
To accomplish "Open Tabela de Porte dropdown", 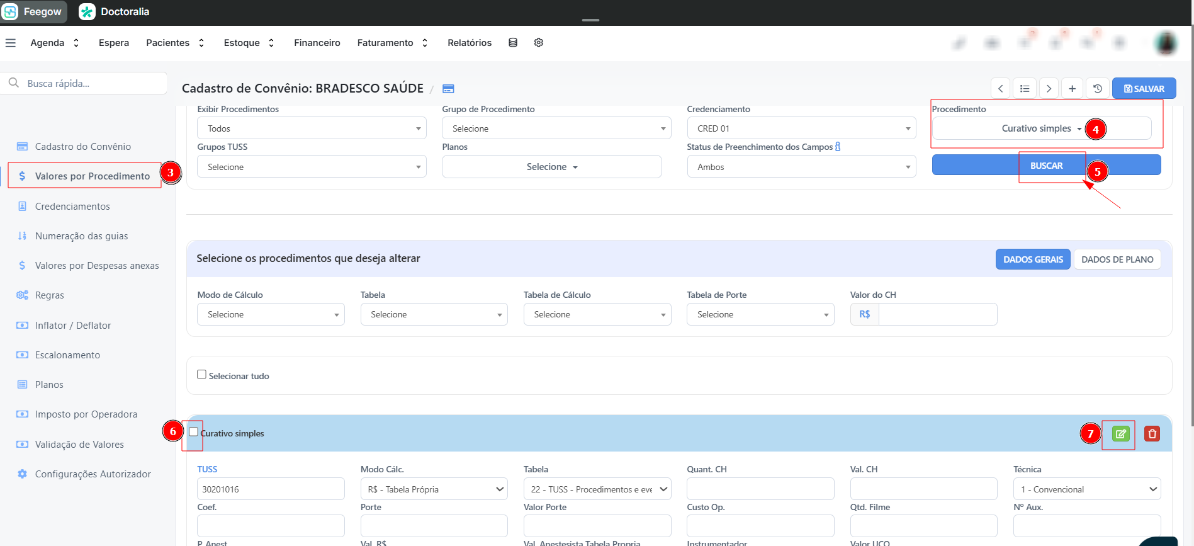I will [x=761, y=315].
